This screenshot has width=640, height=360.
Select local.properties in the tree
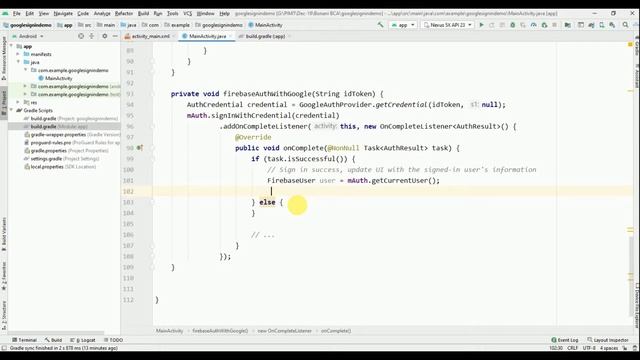[x=60, y=167]
